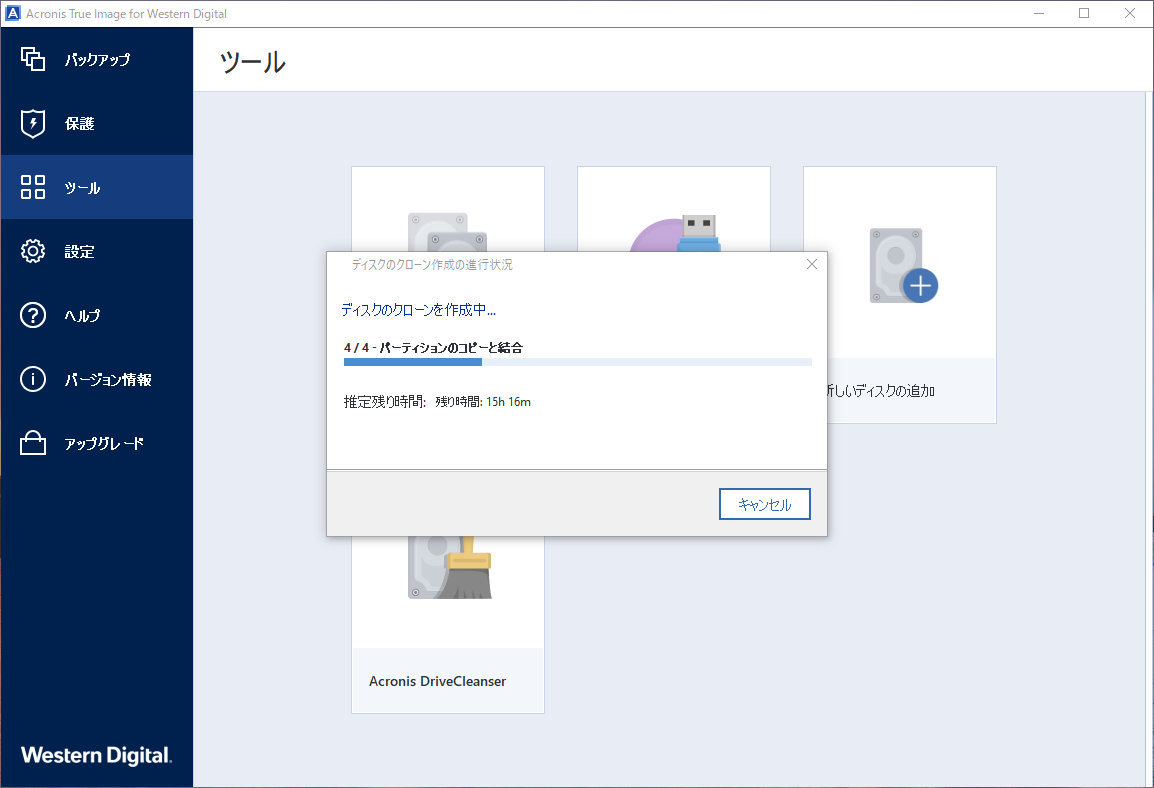
Task: Click the ヘルプ question mark icon
Action: coord(32,315)
